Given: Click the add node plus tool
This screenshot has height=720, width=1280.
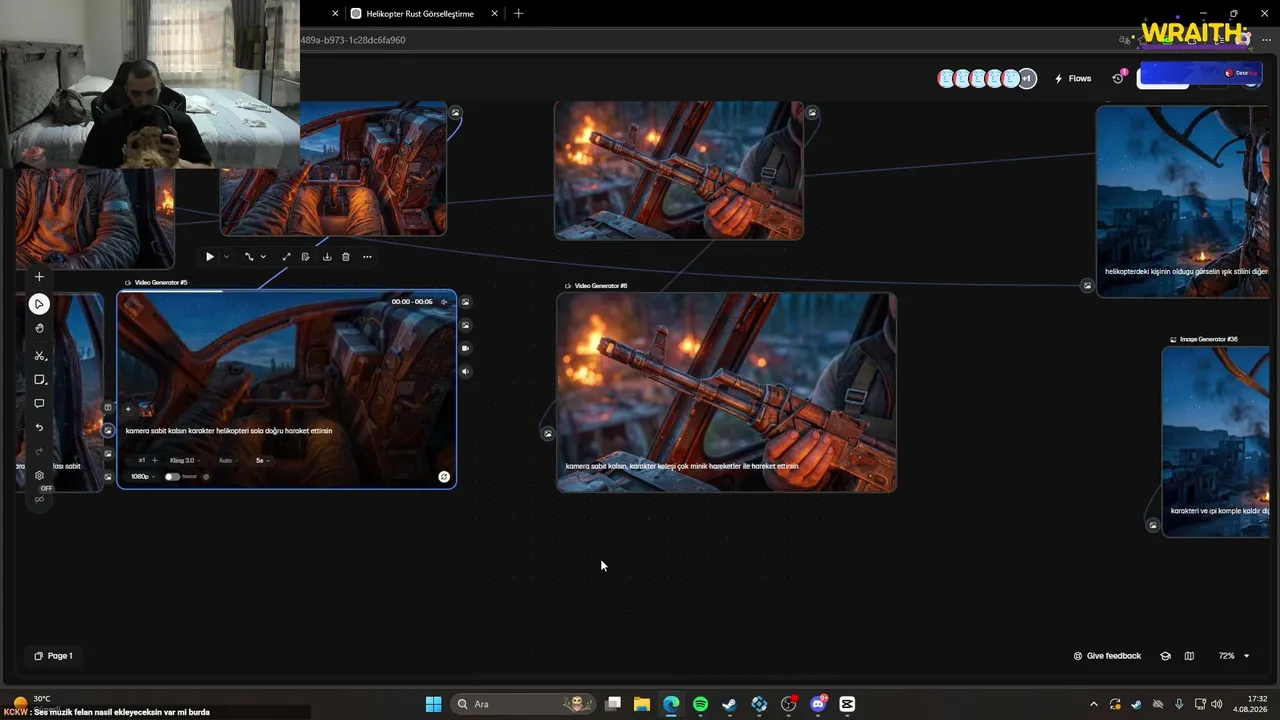Looking at the screenshot, I should pyautogui.click(x=39, y=277).
